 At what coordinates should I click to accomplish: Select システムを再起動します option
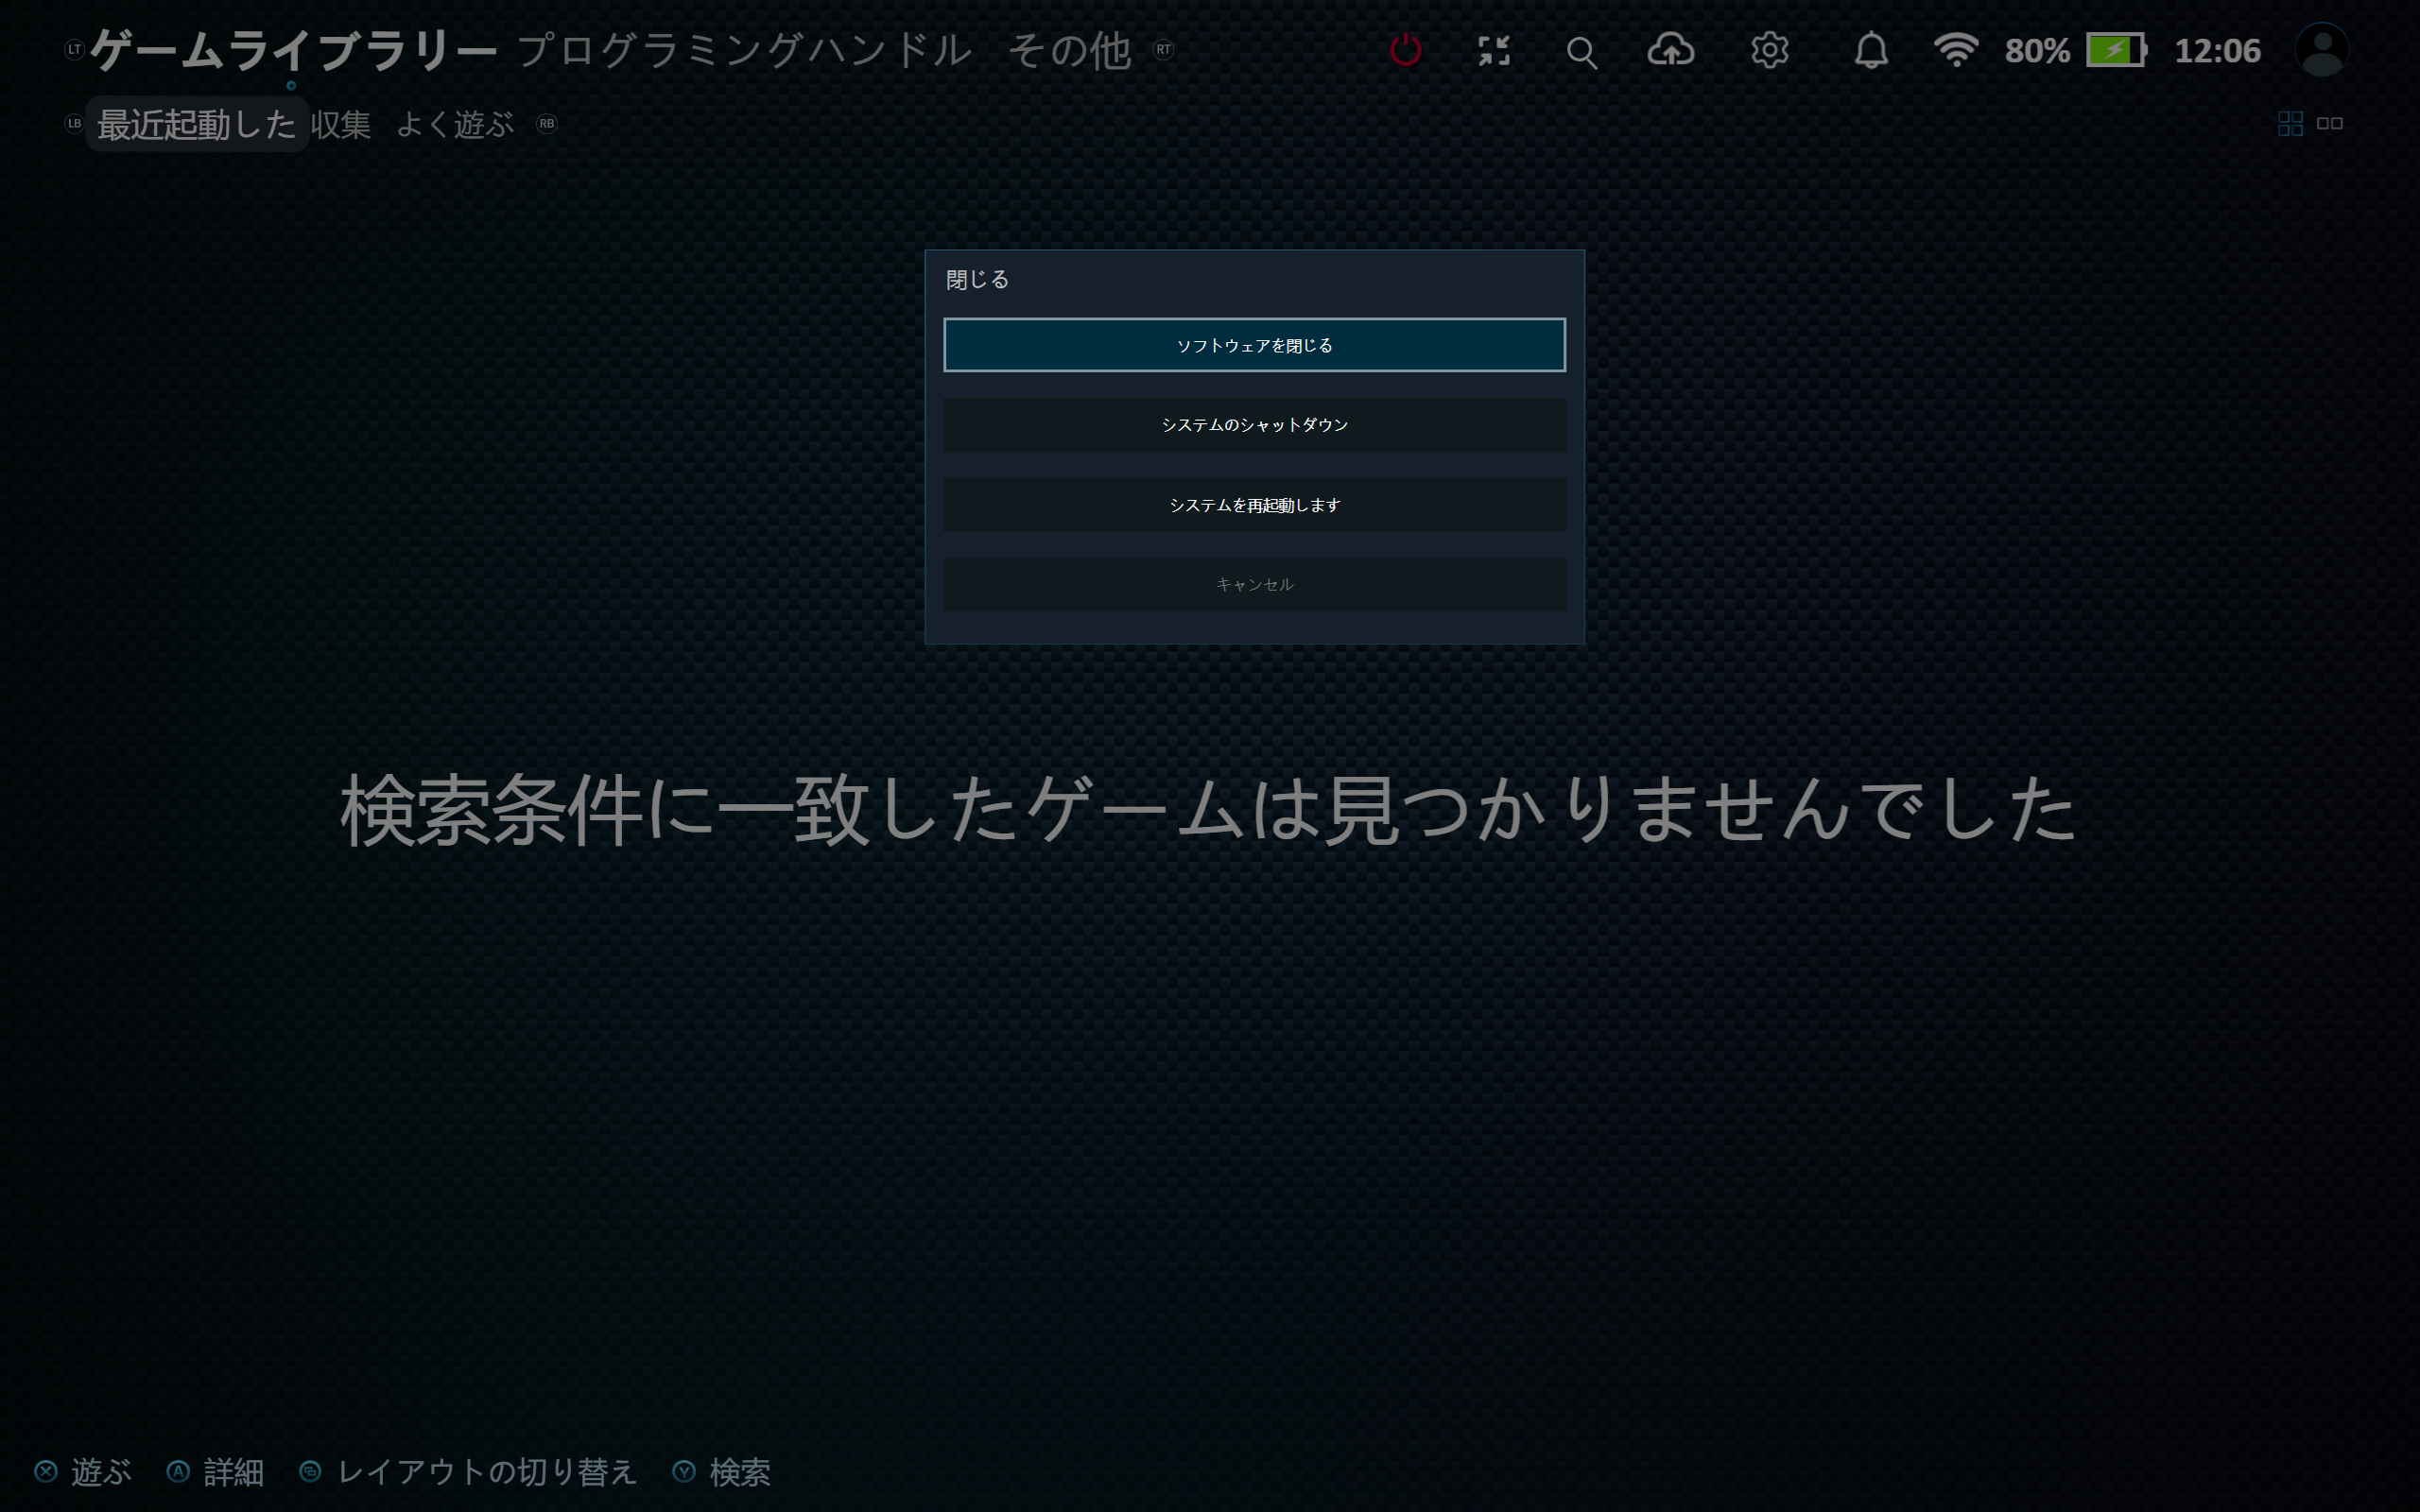point(1254,505)
